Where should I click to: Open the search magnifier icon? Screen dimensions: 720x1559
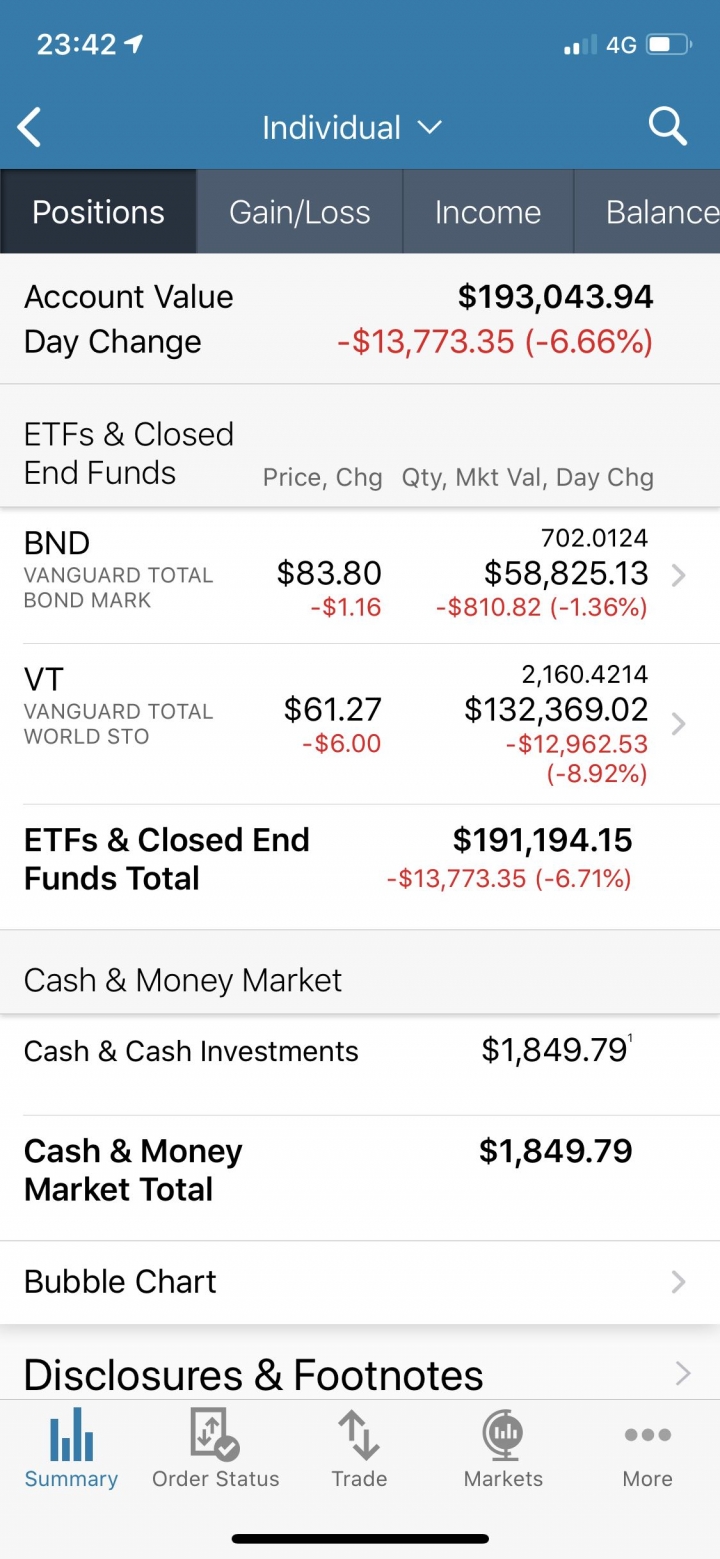[667, 127]
